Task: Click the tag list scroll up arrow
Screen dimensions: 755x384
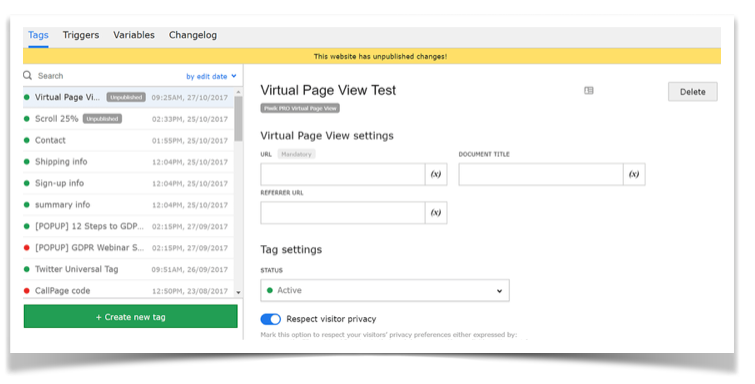Action: click(238, 92)
